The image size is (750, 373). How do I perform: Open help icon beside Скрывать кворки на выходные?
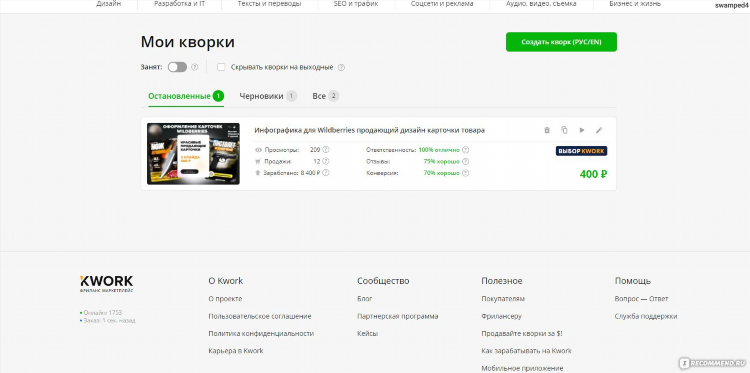[341, 67]
